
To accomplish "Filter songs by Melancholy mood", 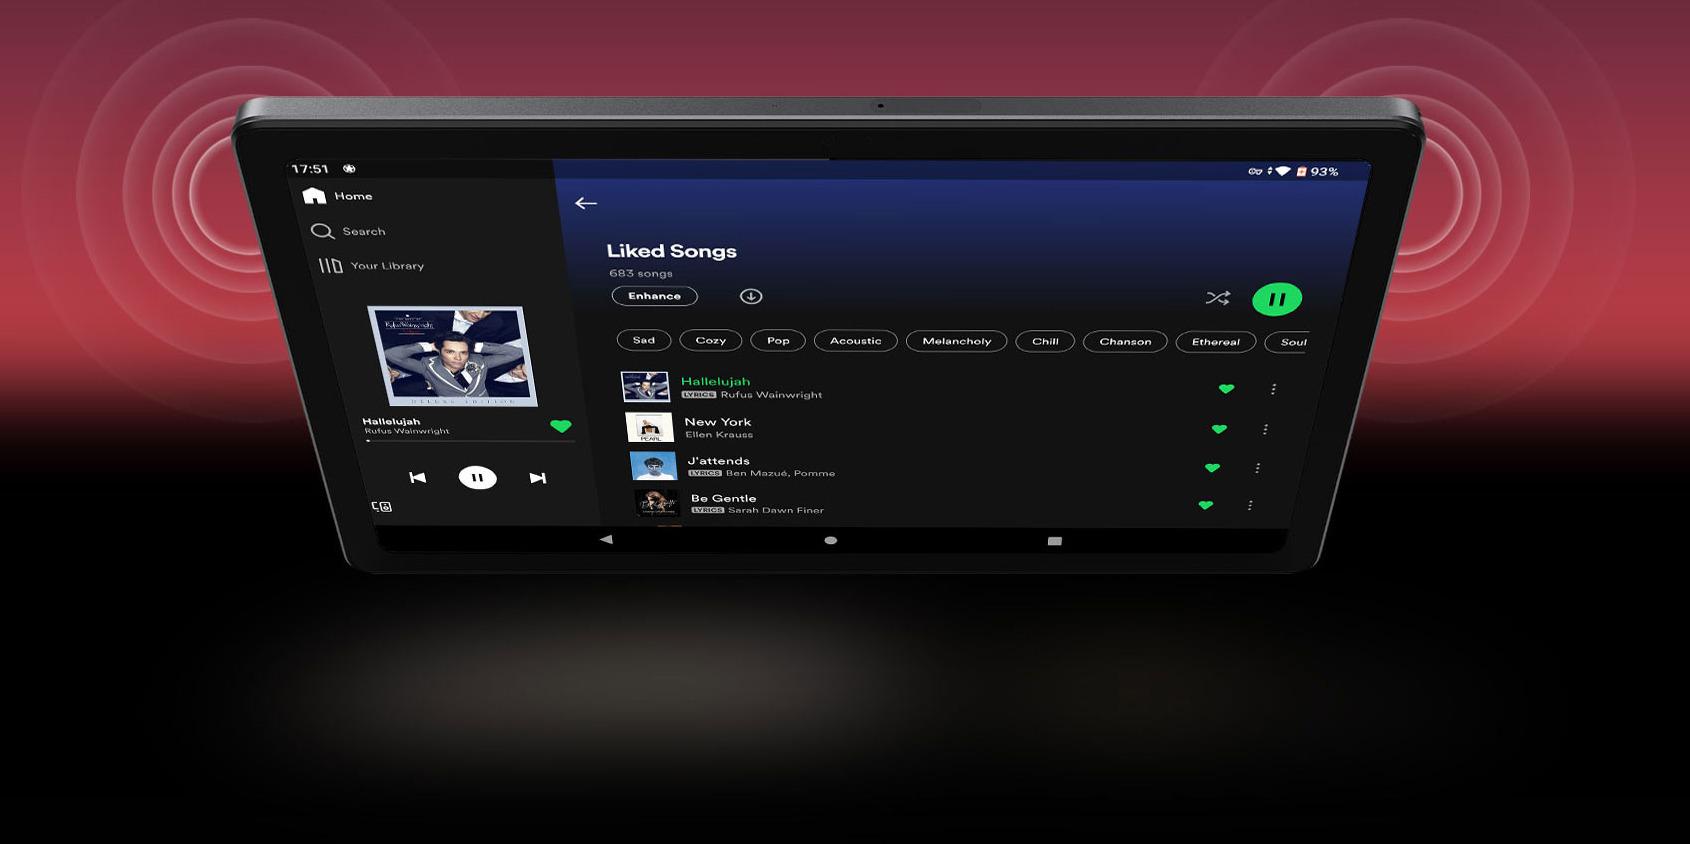I will pos(956,341).
